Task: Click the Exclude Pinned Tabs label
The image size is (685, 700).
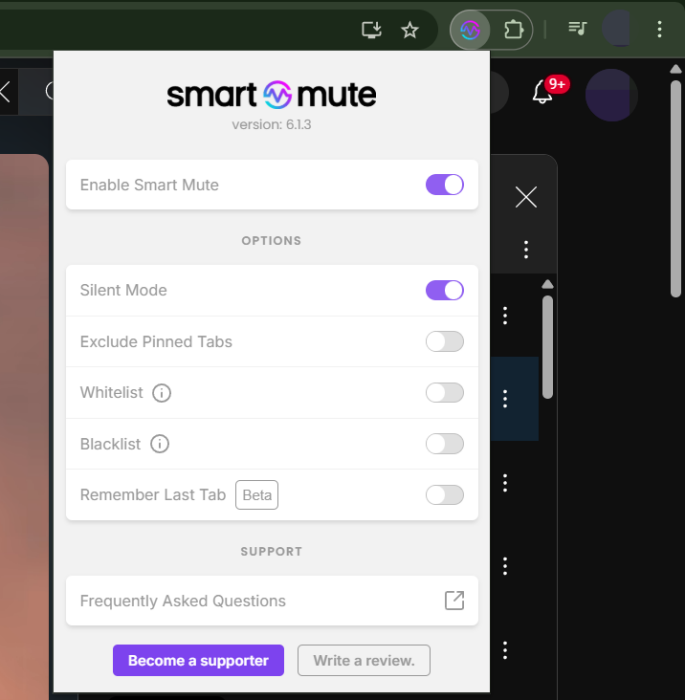Action: (x=156, y=342)
